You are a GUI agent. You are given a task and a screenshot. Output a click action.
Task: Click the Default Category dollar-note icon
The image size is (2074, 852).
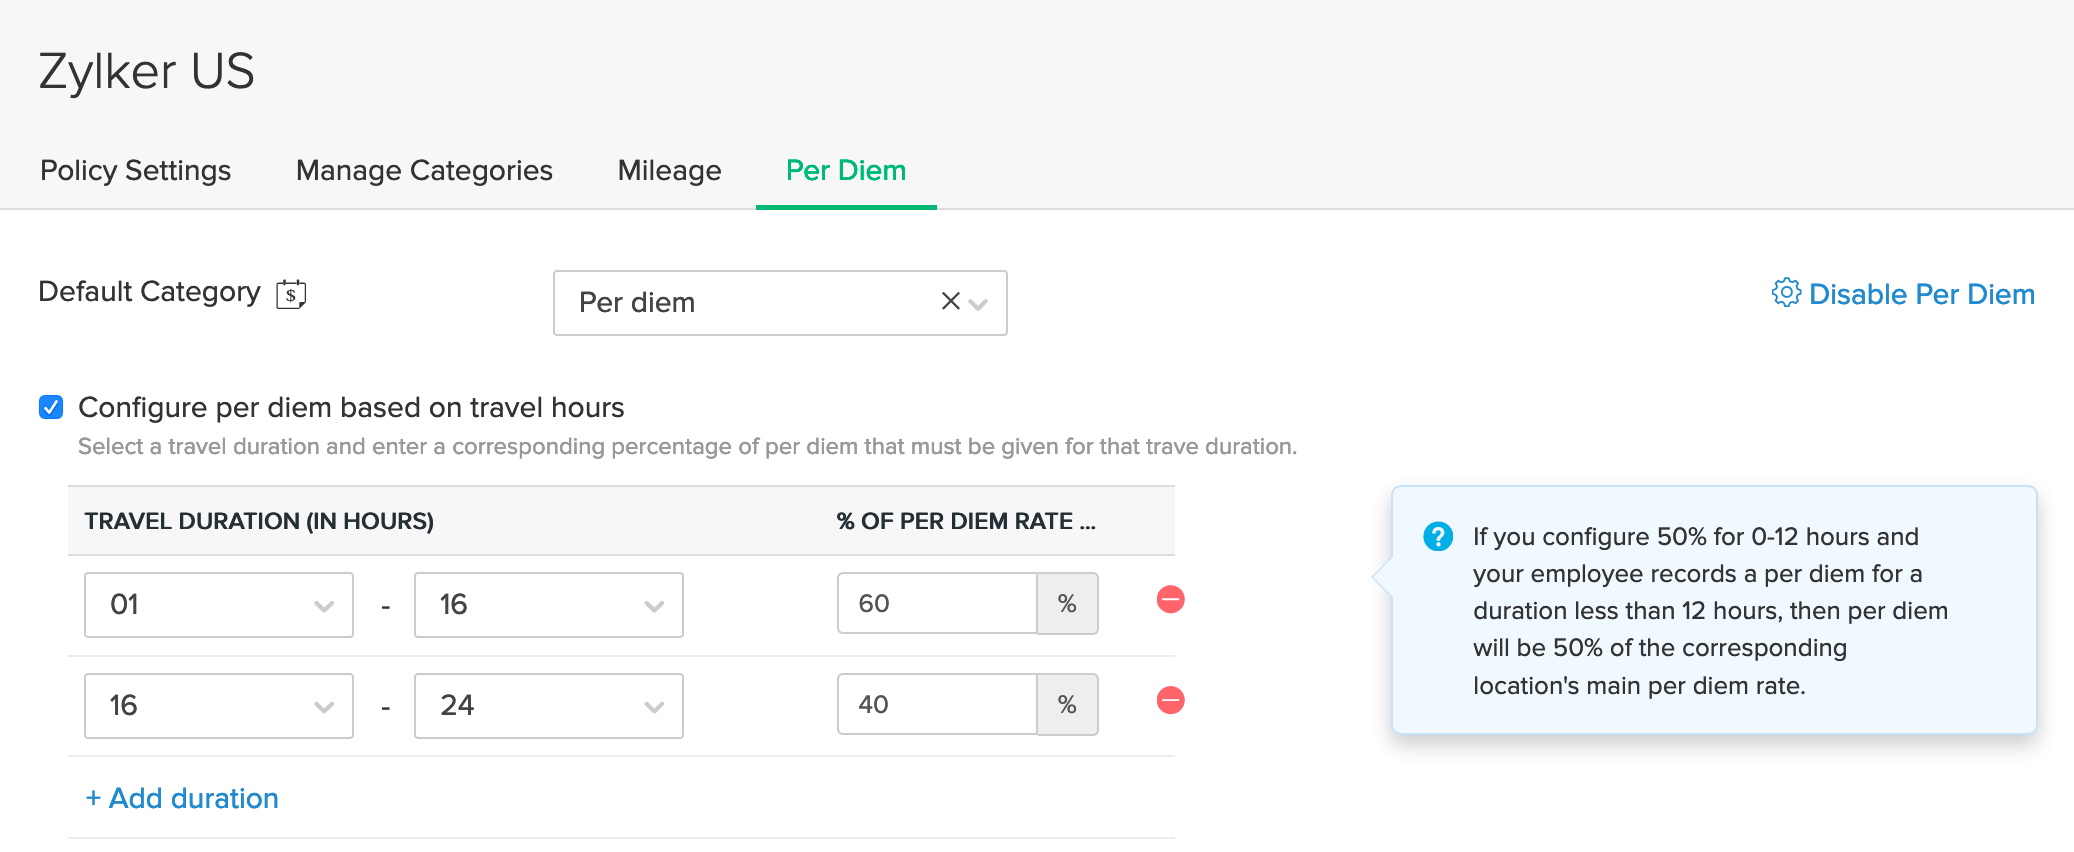click(291, 294)
